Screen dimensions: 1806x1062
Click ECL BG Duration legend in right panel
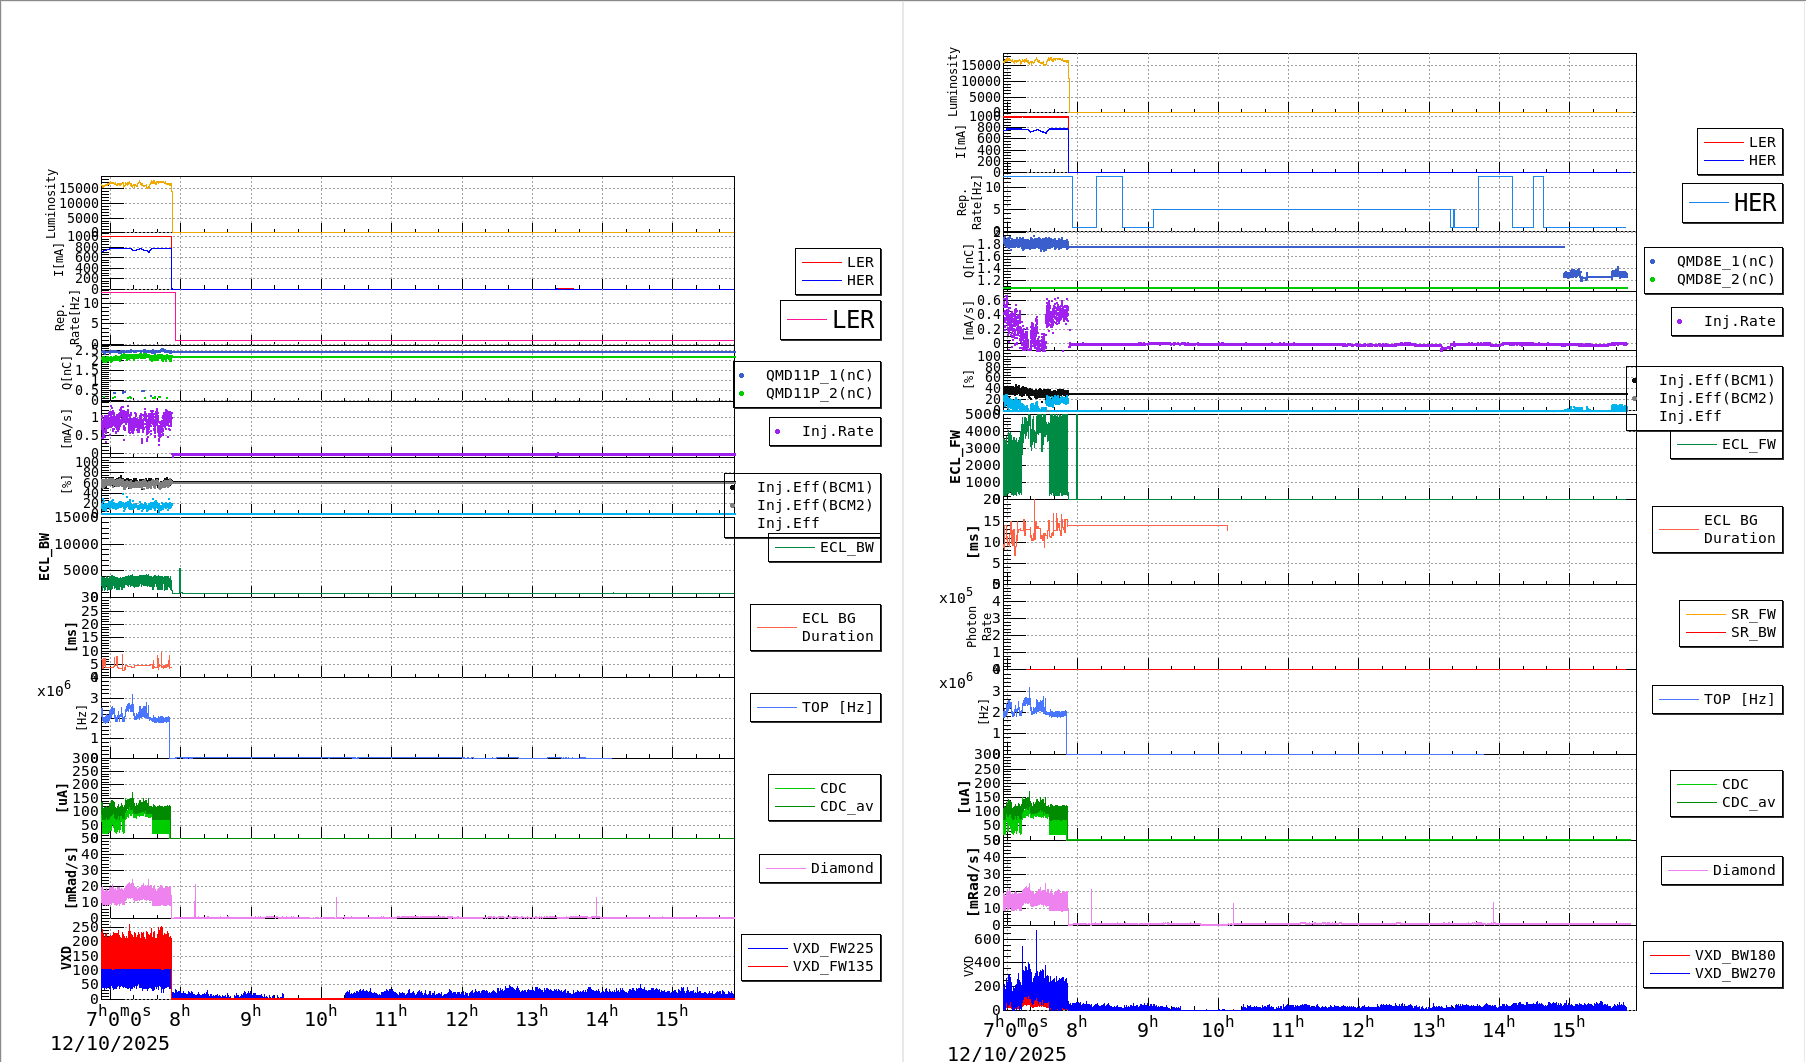tap(1738, 529)
